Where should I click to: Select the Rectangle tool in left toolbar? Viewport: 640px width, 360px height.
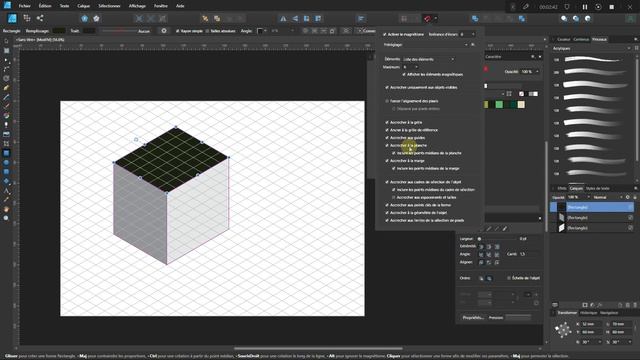point(6,153)
